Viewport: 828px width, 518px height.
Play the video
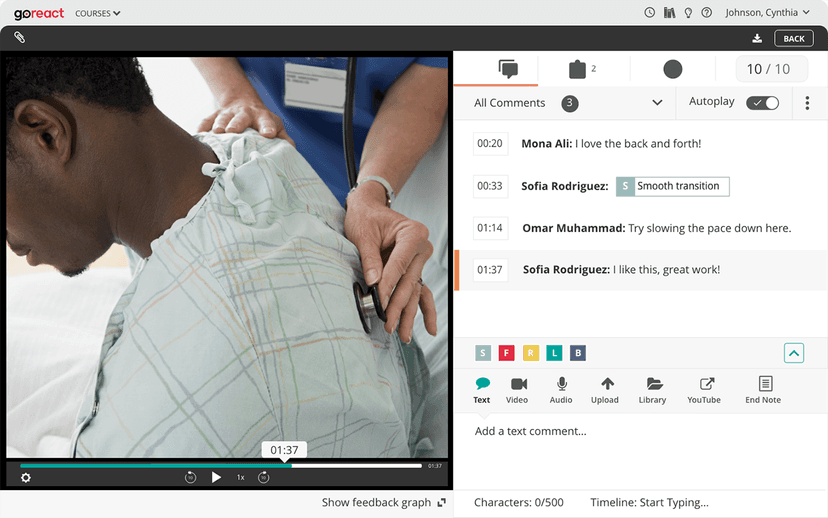pos(216,477)
